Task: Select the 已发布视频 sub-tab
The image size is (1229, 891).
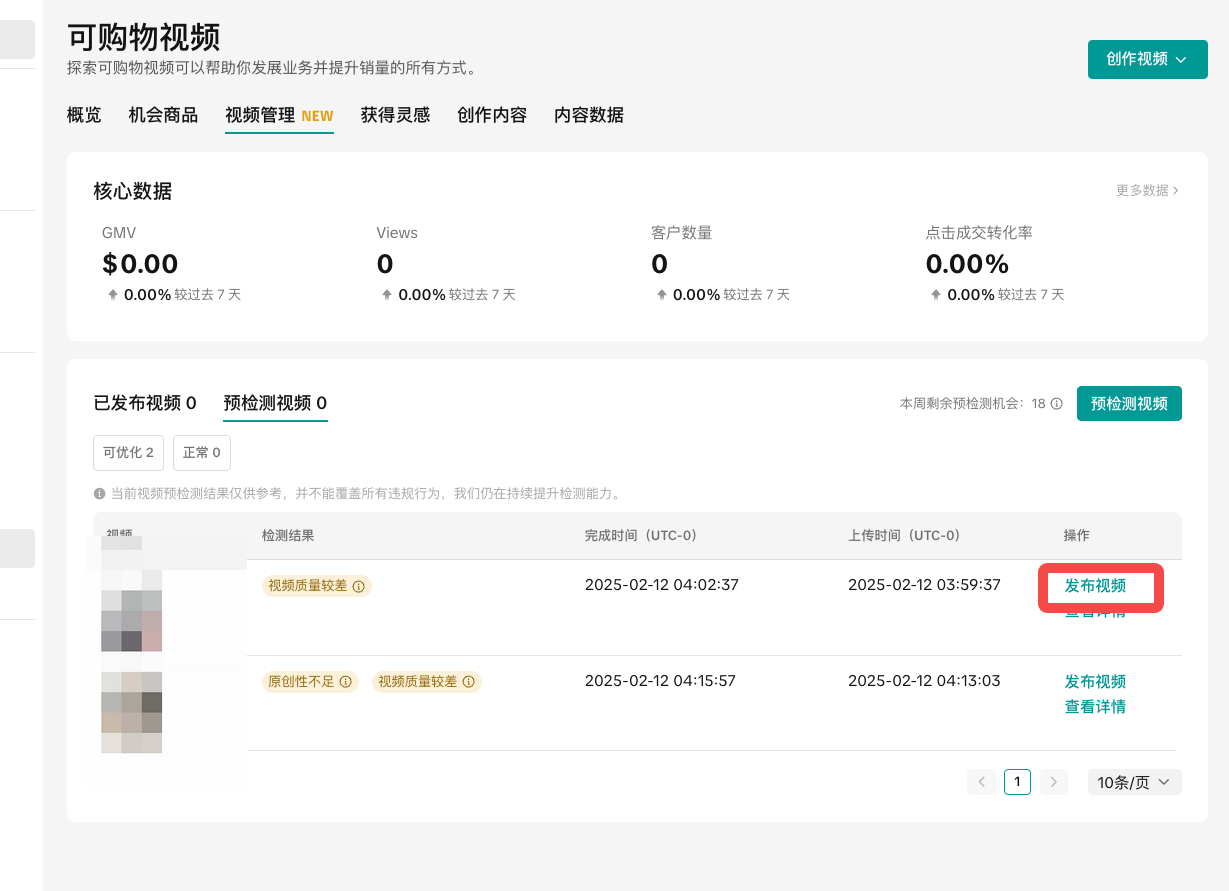Action: tap(144, 403)
